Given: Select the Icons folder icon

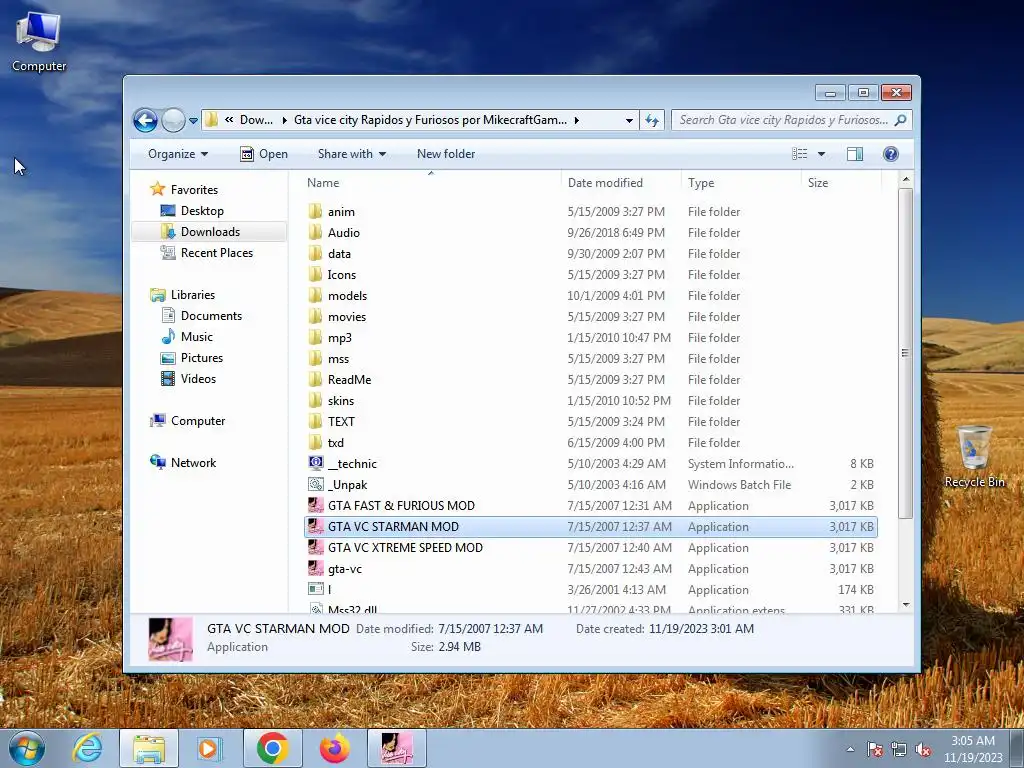Looking at the screenshot, I should point(315,274).
